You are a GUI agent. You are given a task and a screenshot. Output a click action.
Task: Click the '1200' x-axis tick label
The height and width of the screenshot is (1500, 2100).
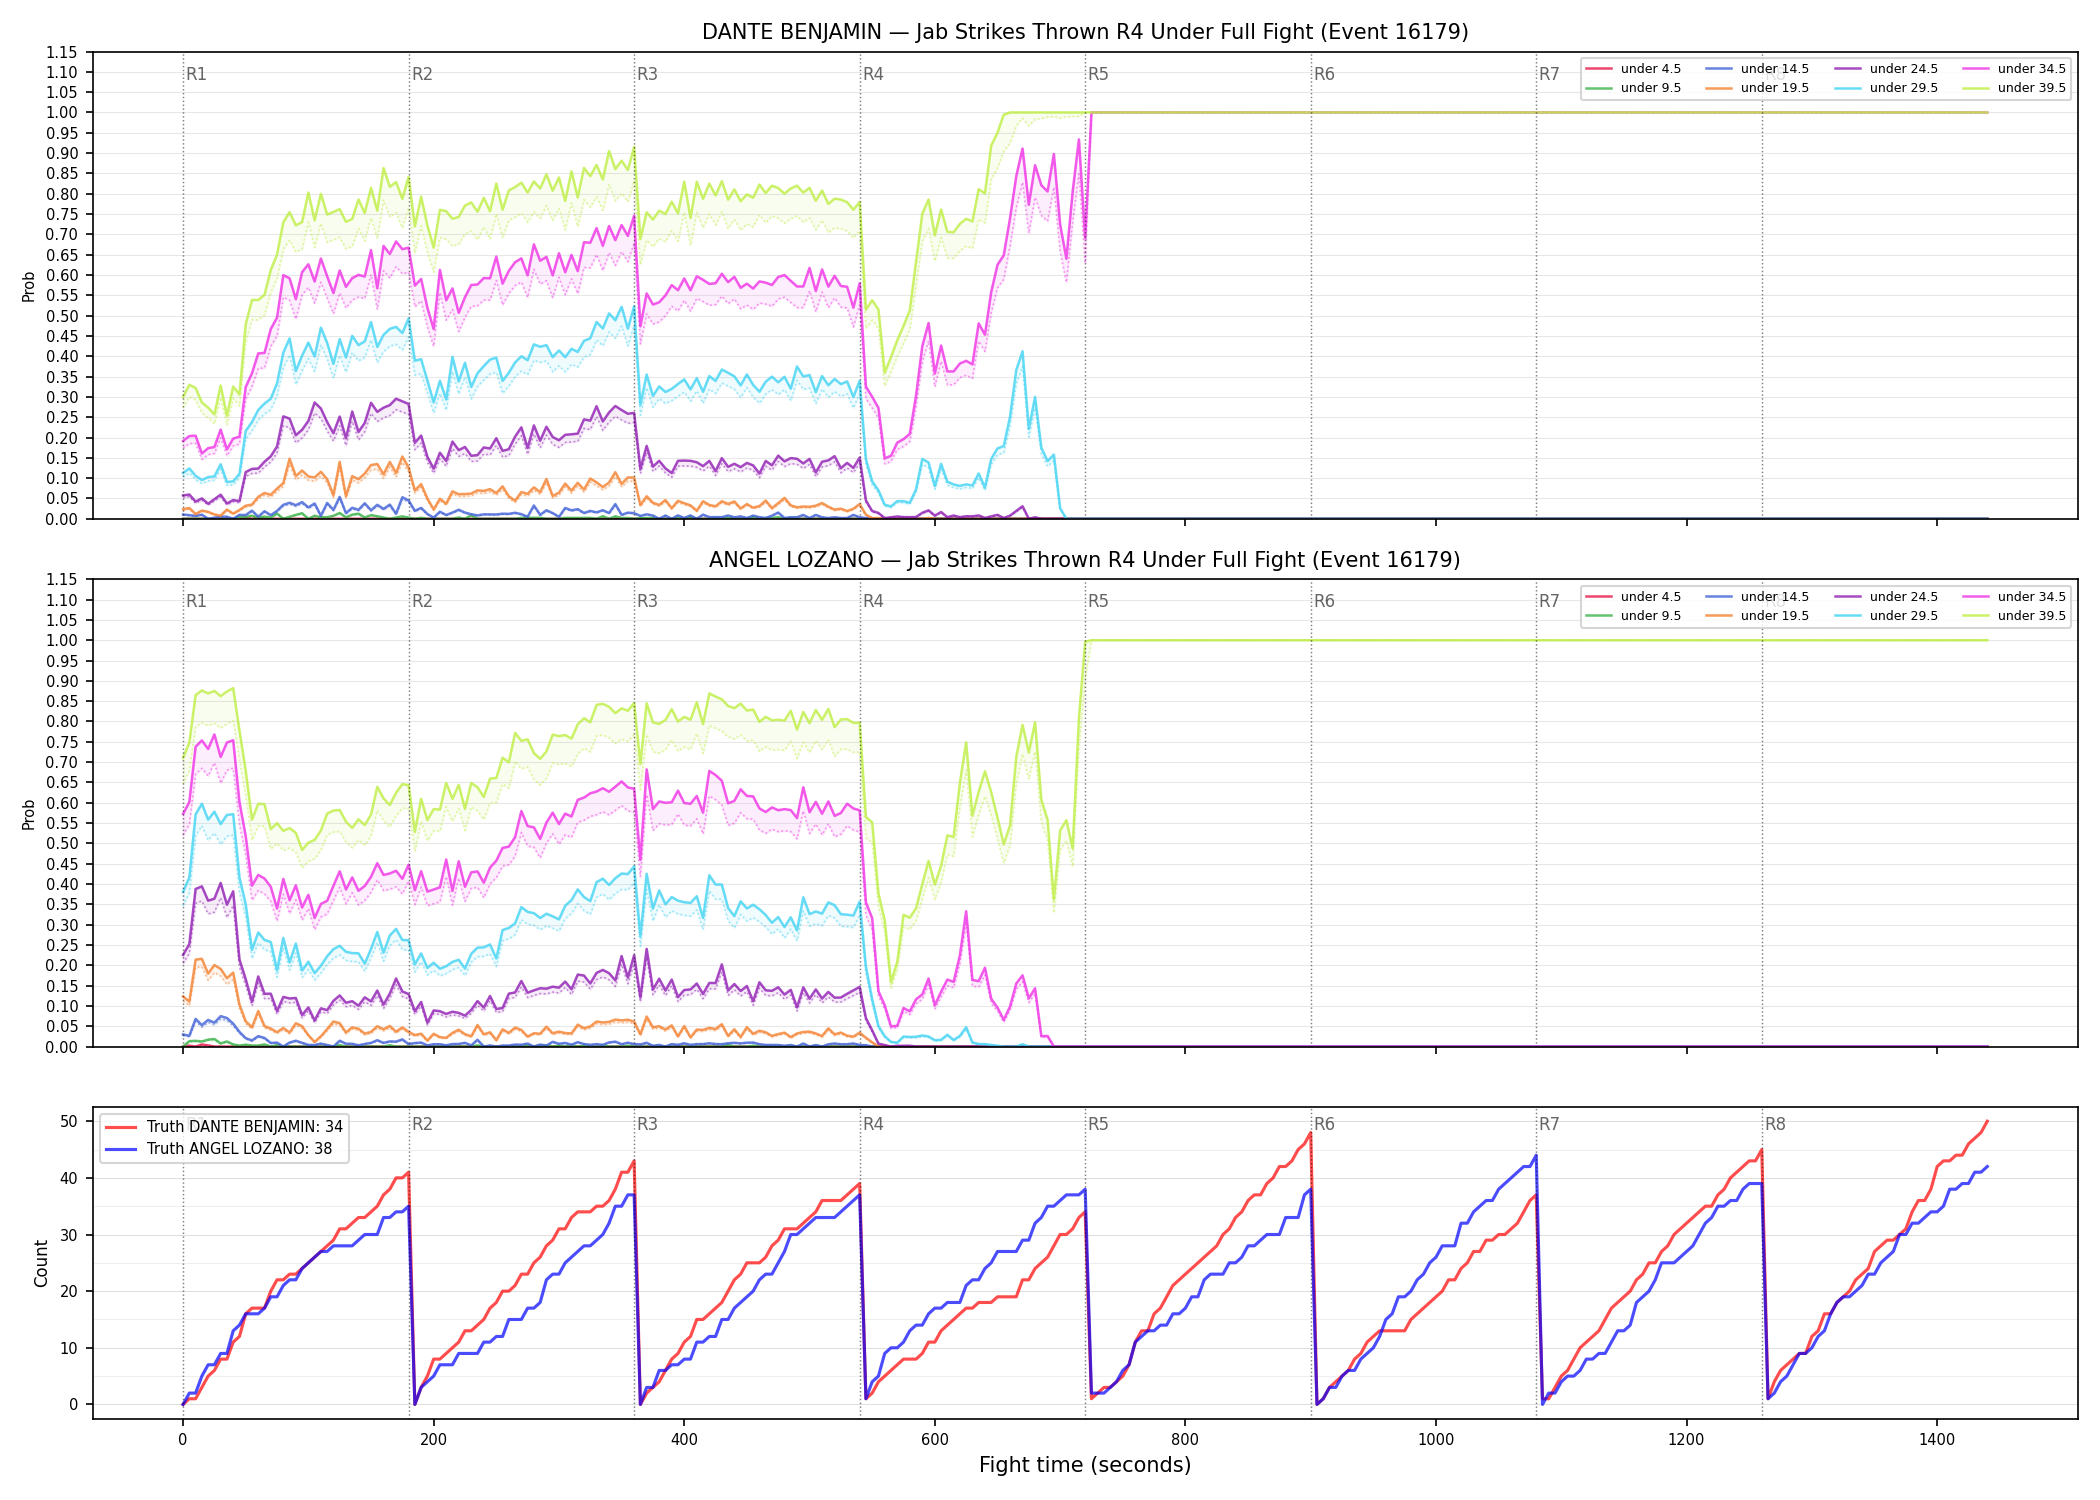pyautogui.click(x=1687, y=1440)
